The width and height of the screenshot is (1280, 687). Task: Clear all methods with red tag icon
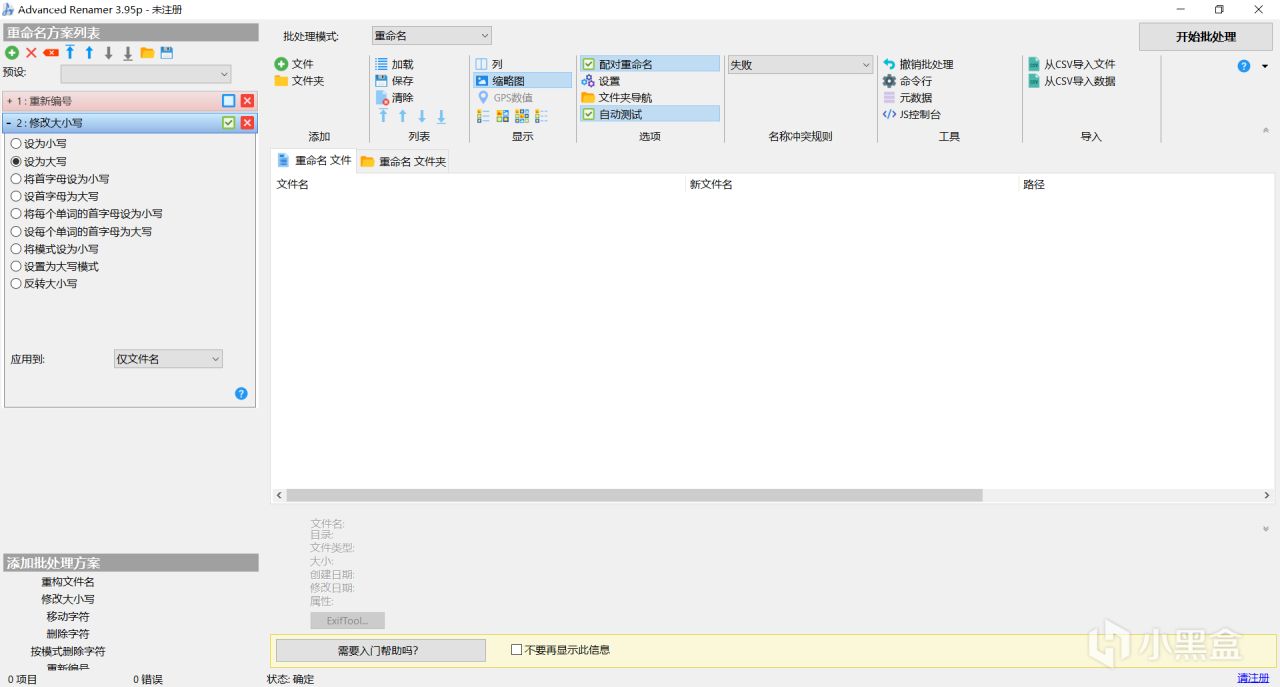51,53
